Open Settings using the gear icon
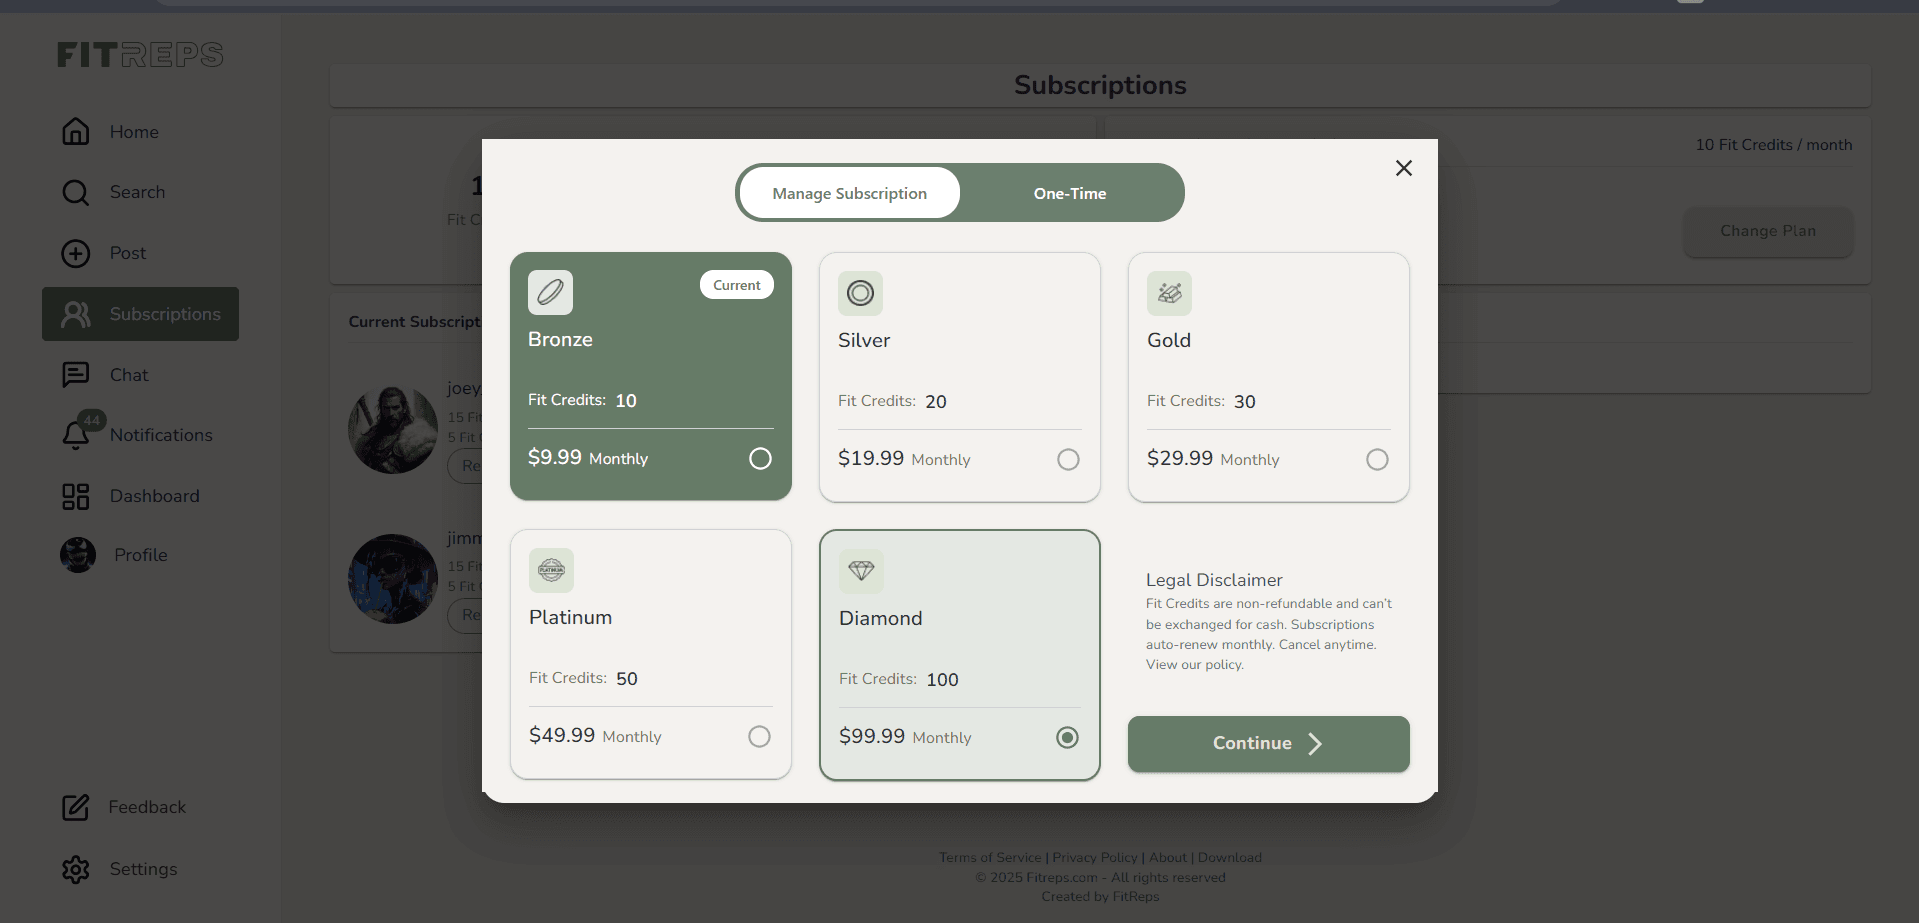The height and width of the screenshot is (923, 1919). (76, 869)
